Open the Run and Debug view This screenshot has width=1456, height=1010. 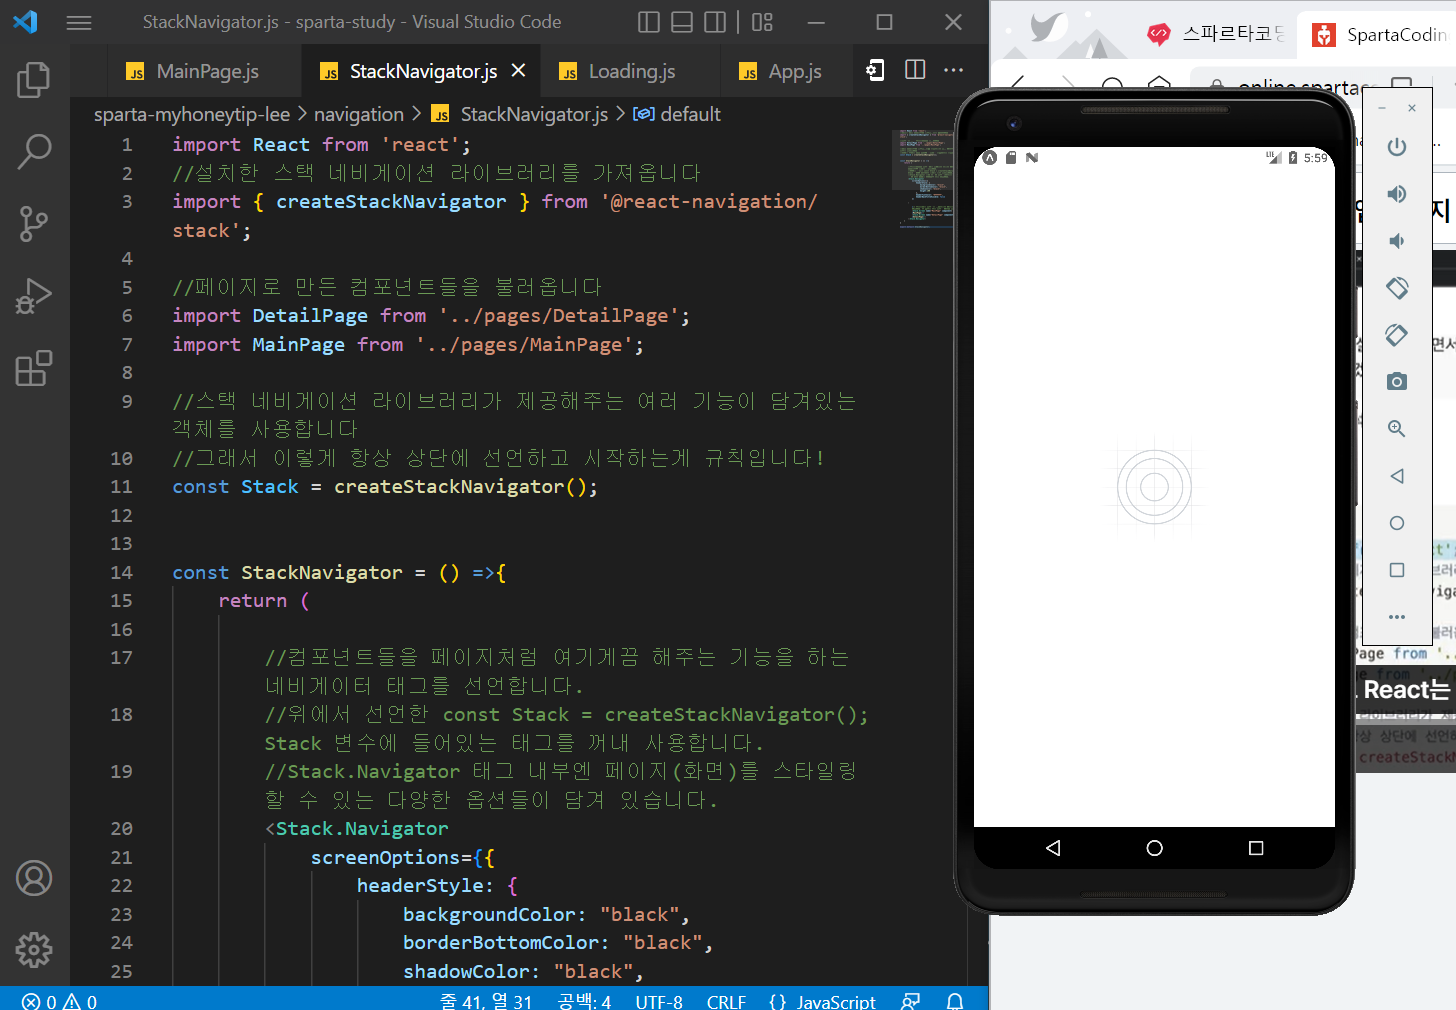point(34,296)
